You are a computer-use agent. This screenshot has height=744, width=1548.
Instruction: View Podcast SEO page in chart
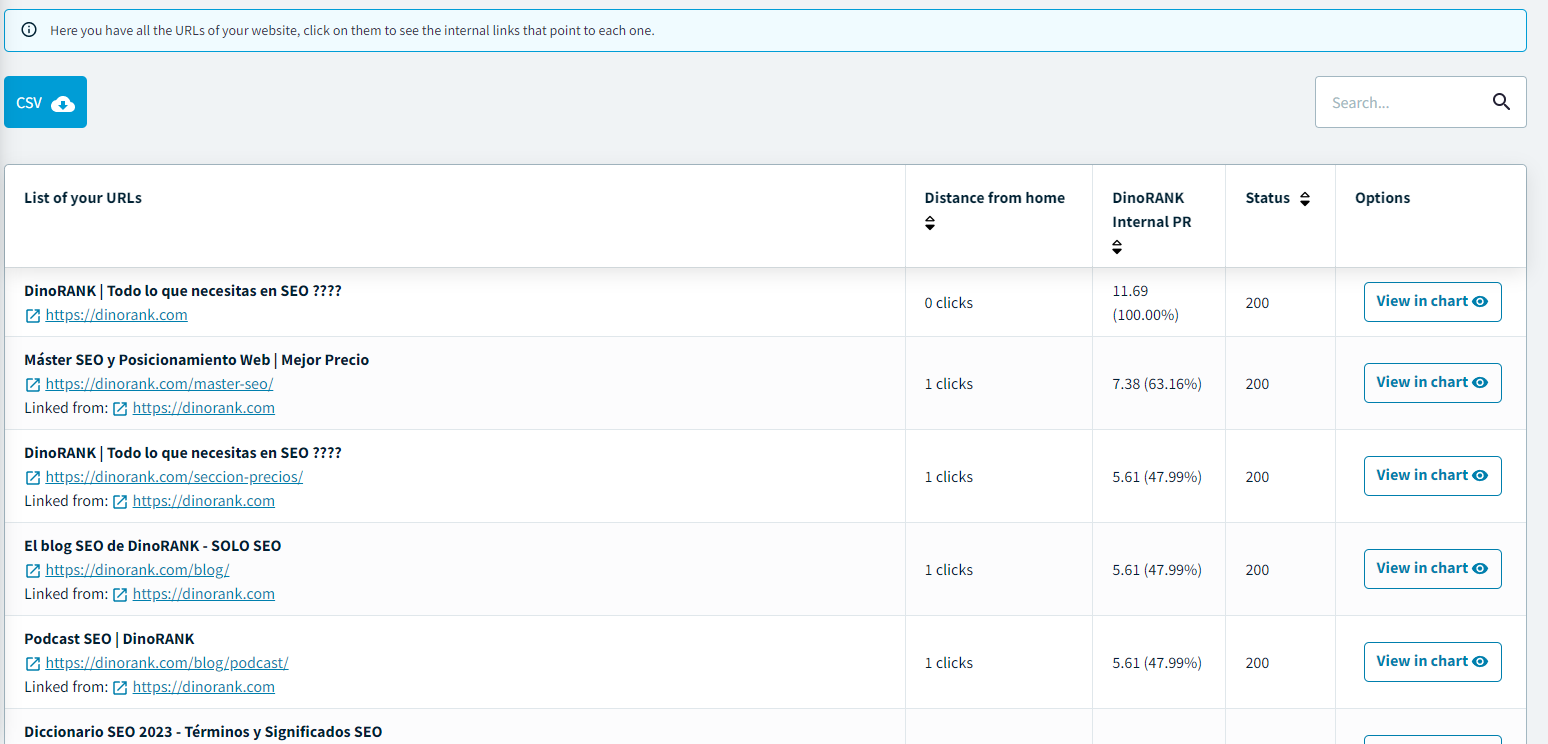tap(1432, 662)
